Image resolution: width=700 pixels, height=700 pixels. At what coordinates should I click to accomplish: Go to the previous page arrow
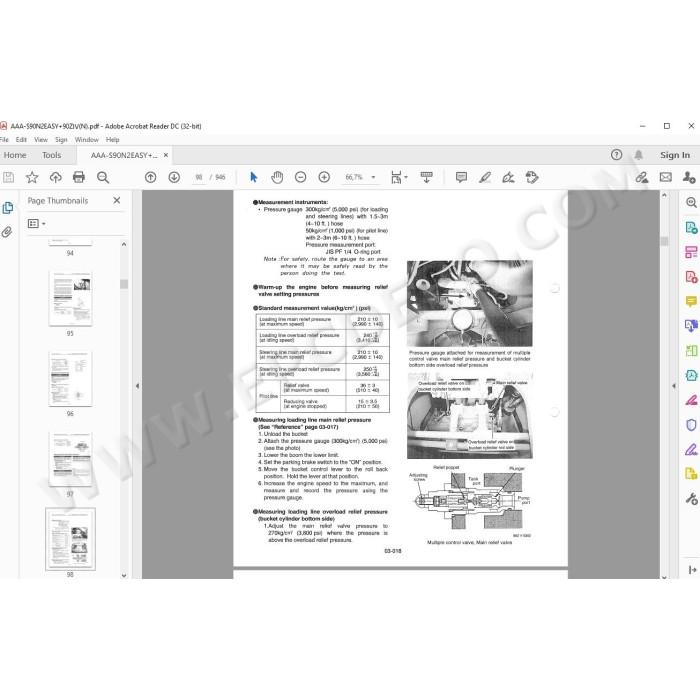[150, 178]
